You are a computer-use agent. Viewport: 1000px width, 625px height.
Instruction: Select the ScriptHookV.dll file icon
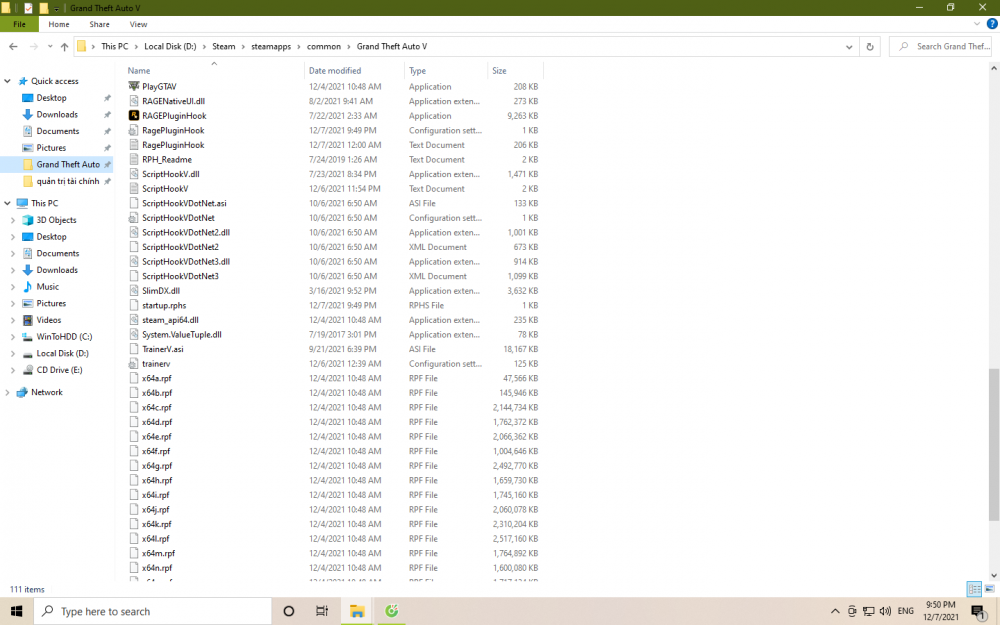[x=133, y=173]
